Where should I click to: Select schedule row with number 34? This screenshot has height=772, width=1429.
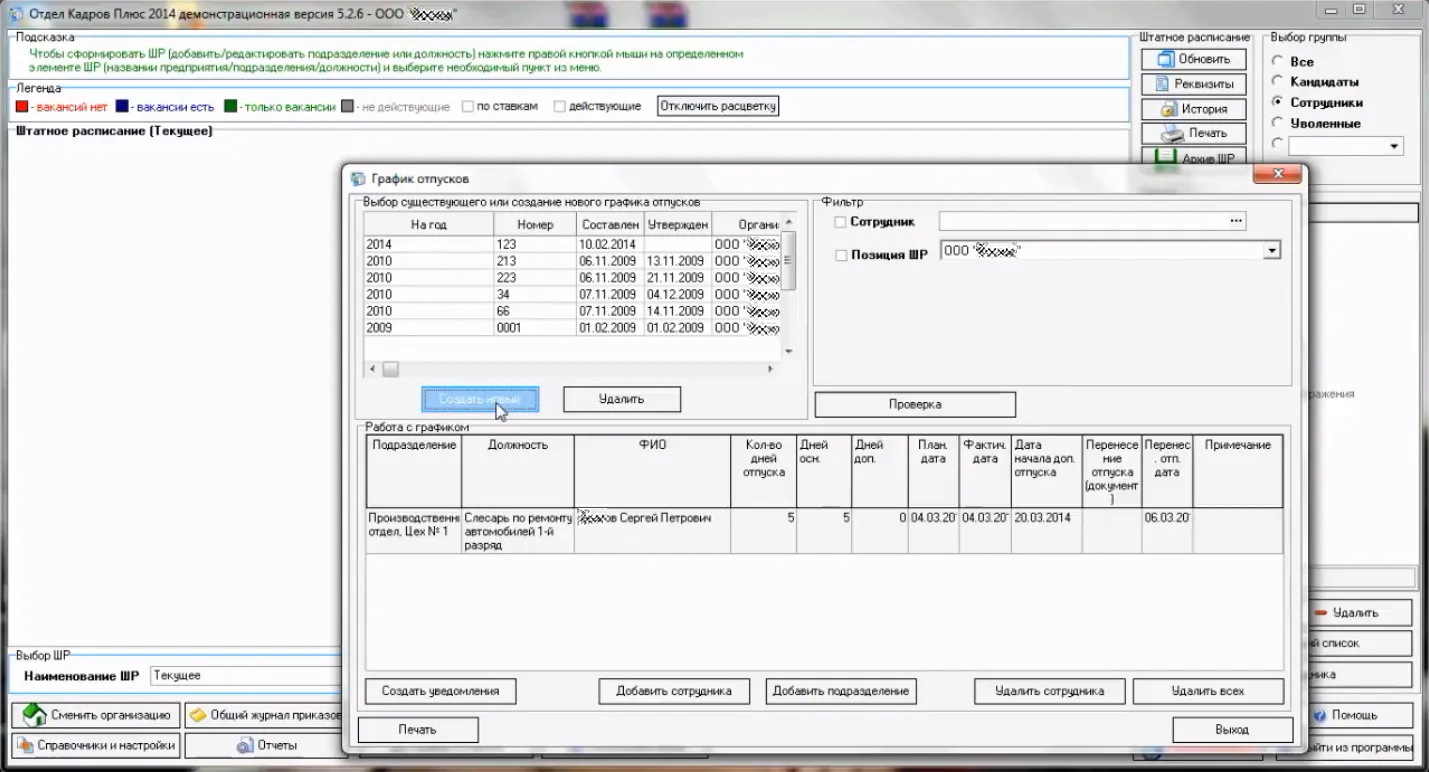(572, 295)
